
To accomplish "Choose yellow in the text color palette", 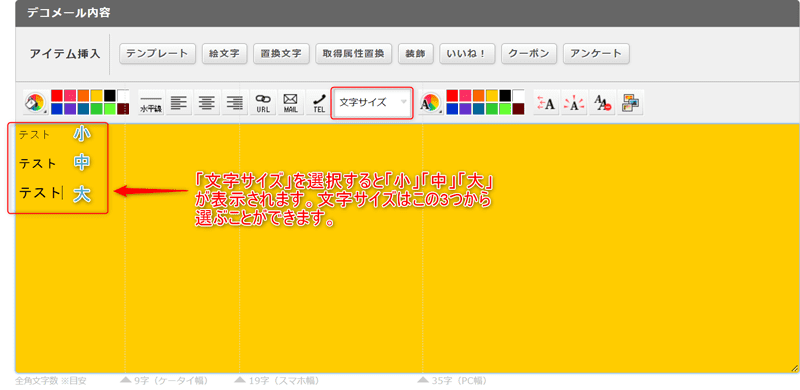I will point(492,95).
